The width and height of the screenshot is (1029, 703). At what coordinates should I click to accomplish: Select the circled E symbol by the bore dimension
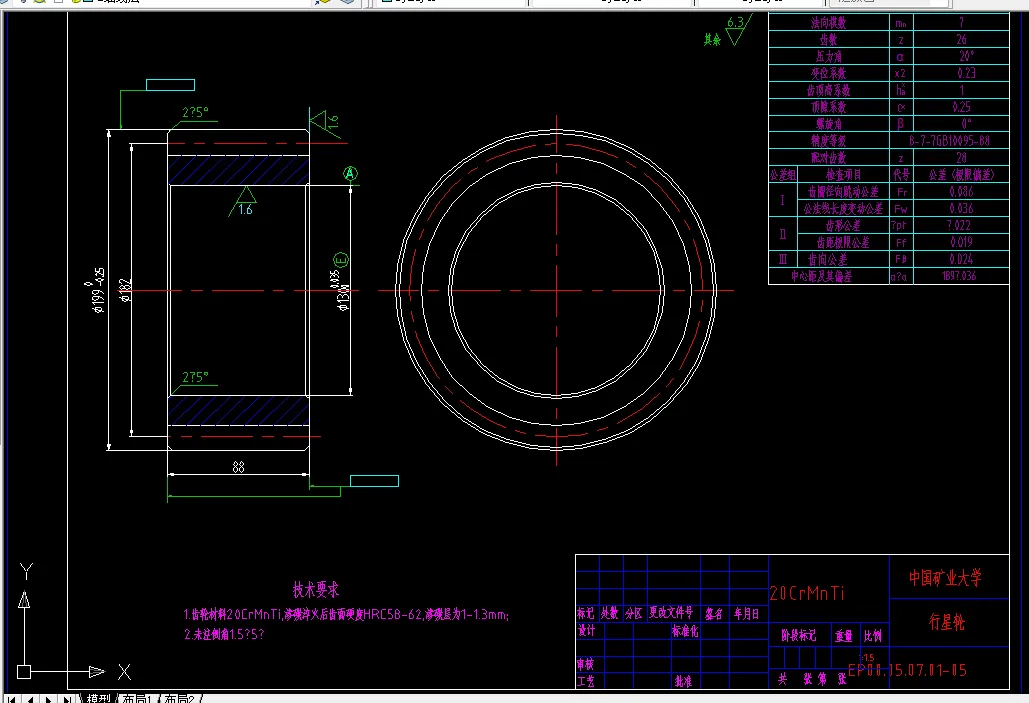(x=342, y=262)
